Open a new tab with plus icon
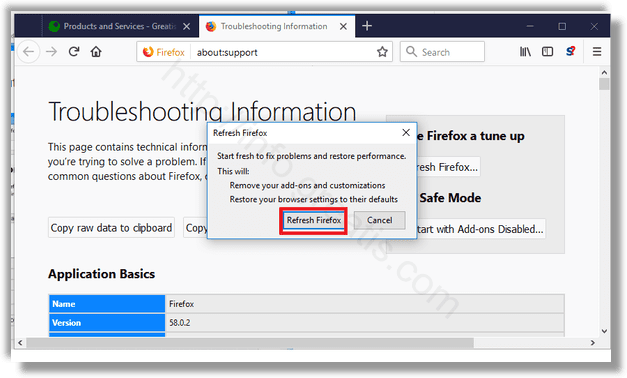Screen dimensions: 627x378 click(x=367, y=26)
